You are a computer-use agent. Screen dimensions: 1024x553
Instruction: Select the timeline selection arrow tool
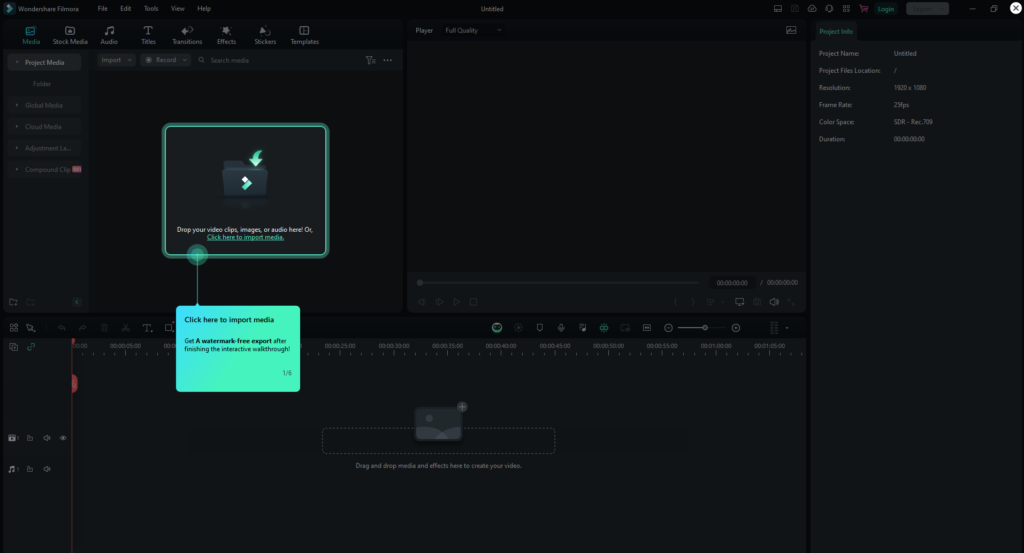point(31,328)
